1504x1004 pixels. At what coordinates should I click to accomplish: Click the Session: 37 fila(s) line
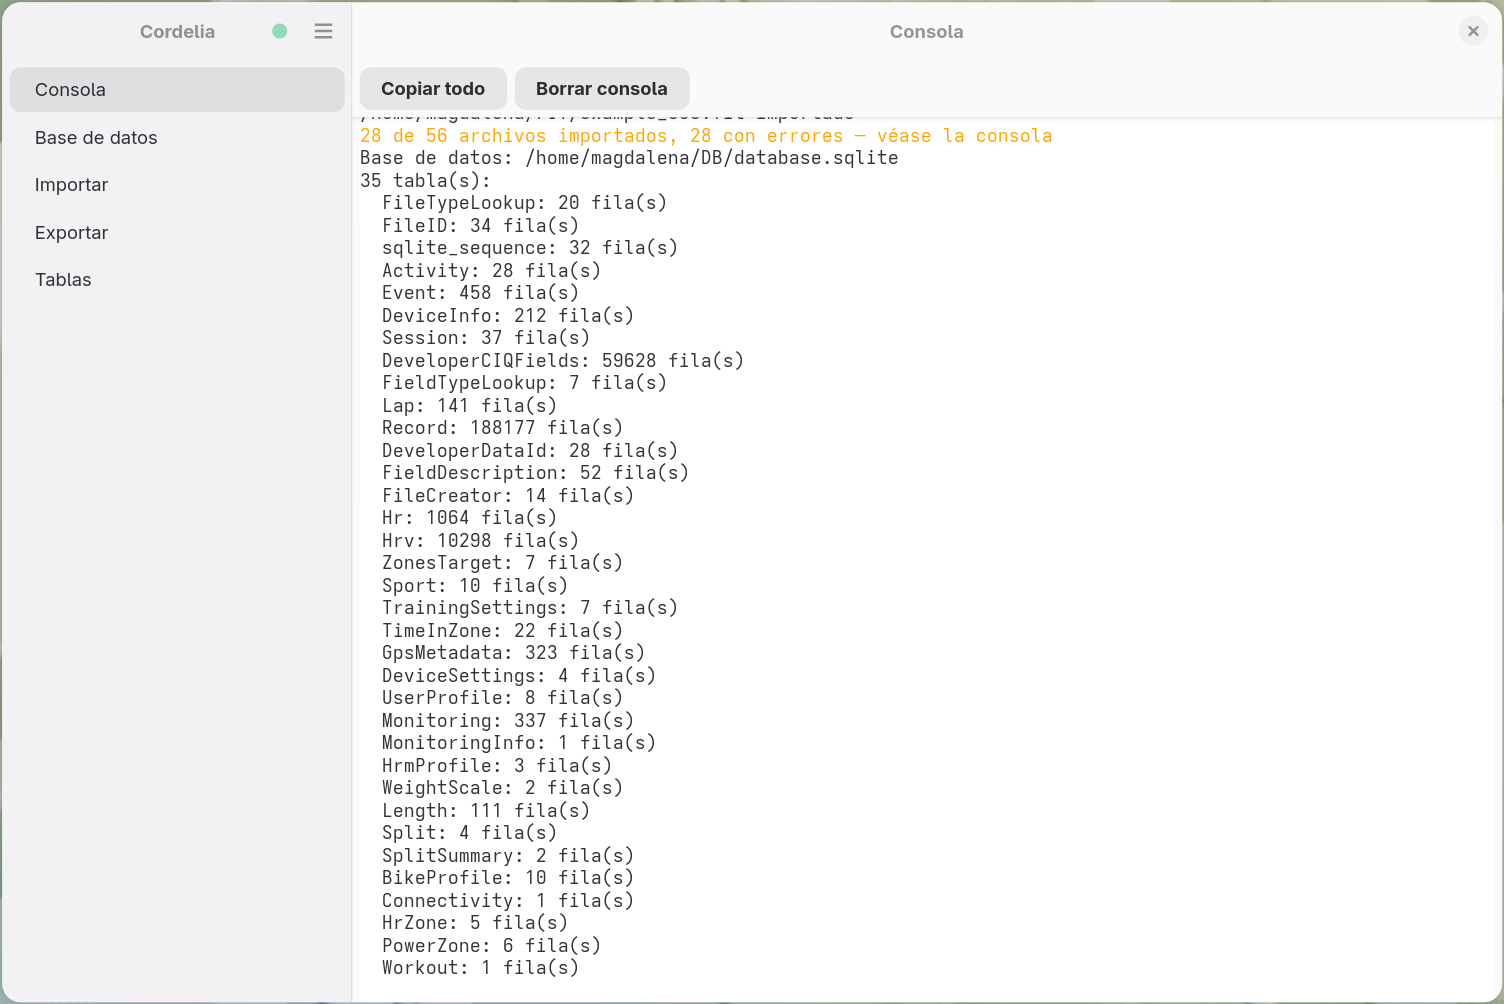[486, 338]
